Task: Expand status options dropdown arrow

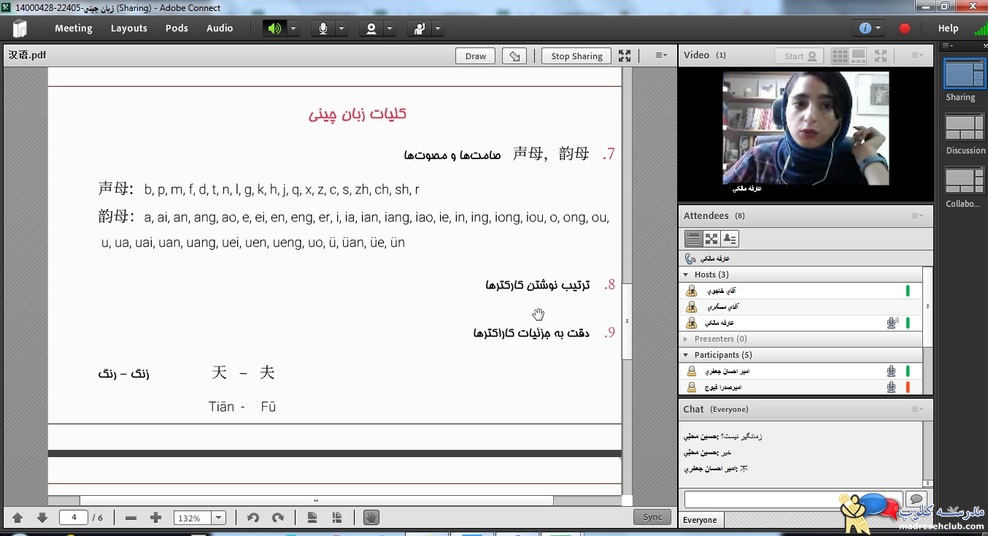Action: click(x=437, y=28)
